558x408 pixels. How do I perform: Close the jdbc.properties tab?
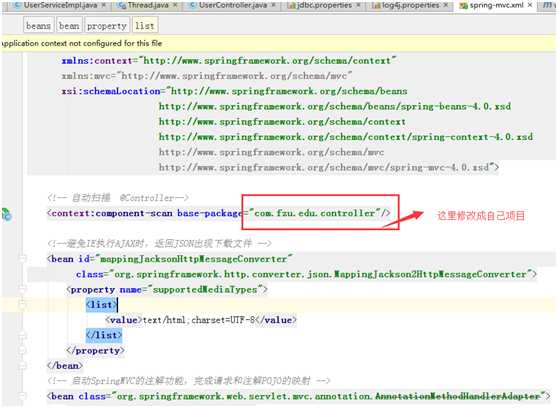[x=358, y=5]
